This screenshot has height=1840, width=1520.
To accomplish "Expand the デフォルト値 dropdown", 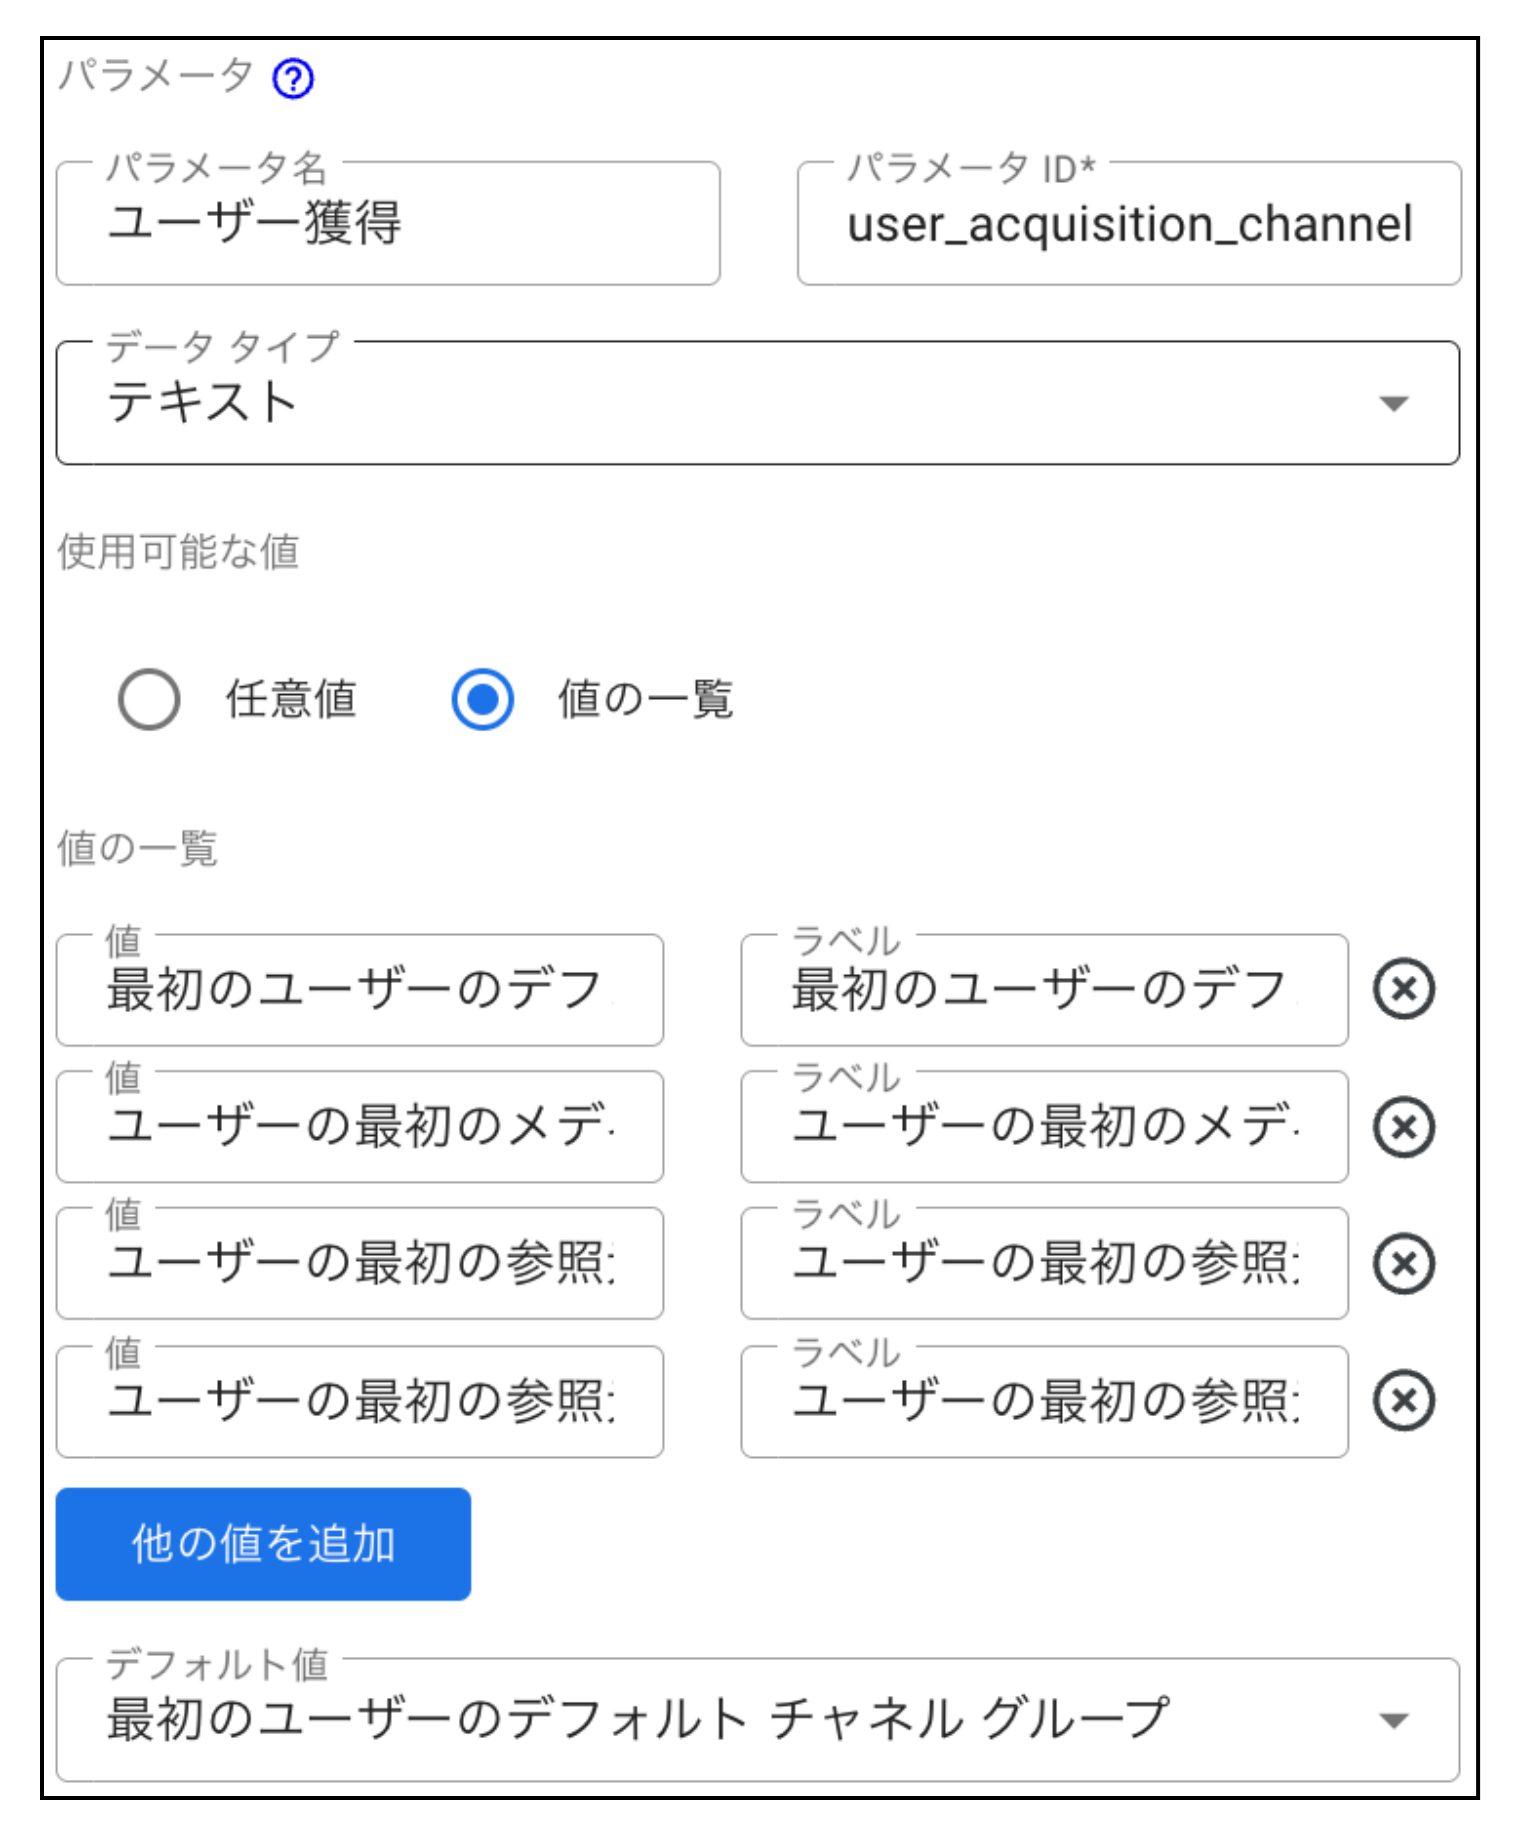I will 758,1720.
